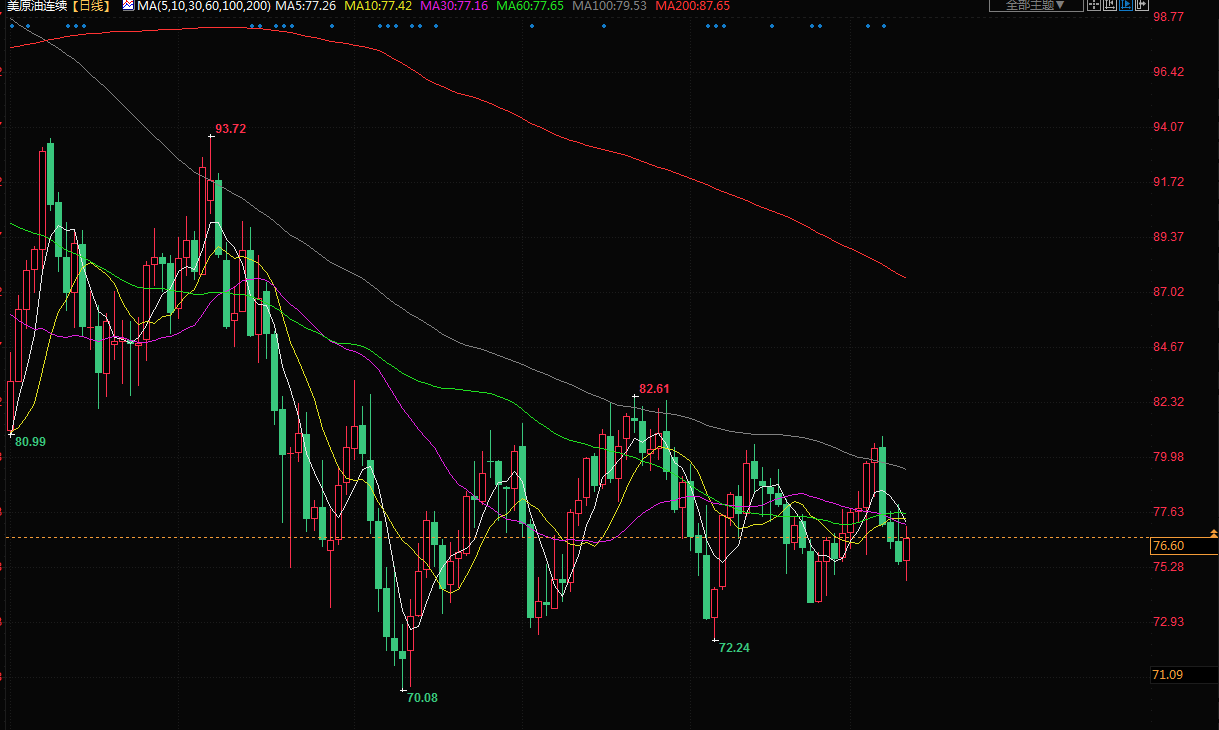Click the vertical range measure icon

coord(1109,5)
